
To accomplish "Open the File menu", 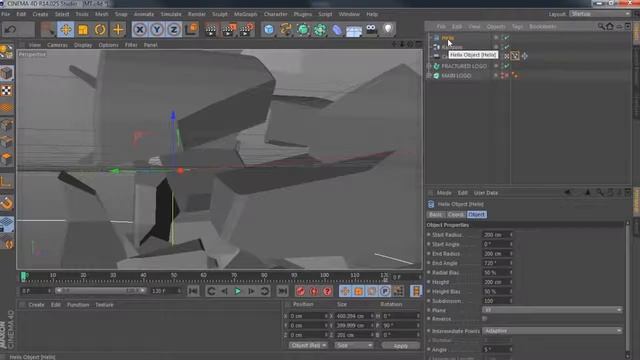I will tap(5, 14).
